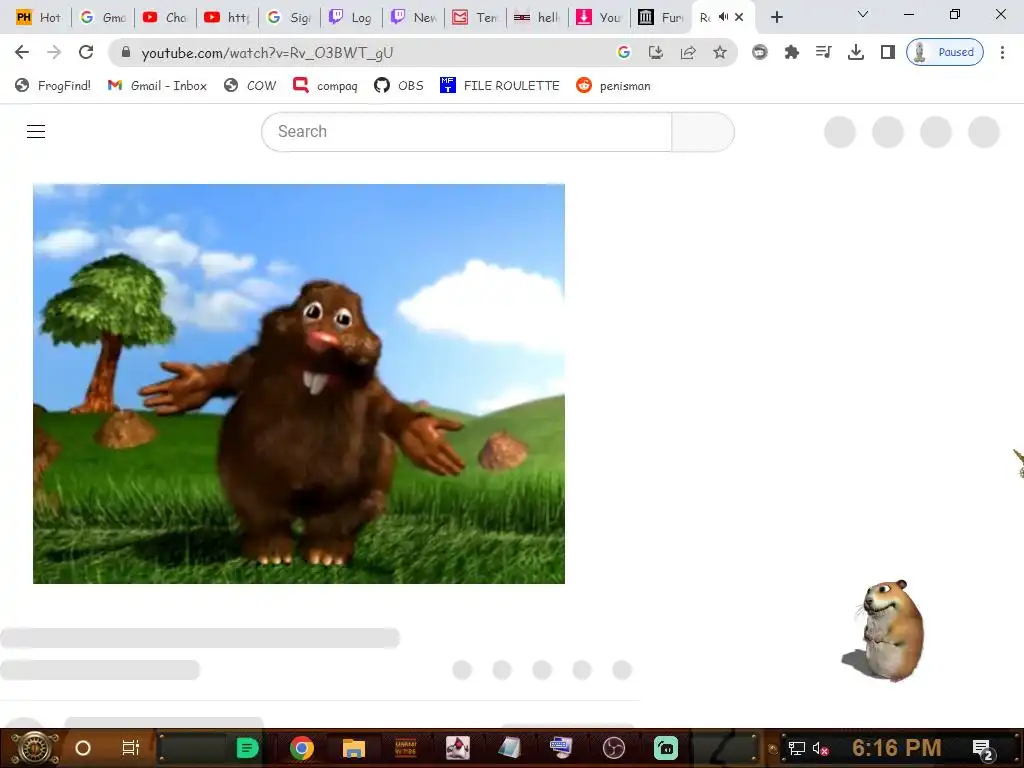Open the FILE ROULETTE bookmark

[500, 86]
